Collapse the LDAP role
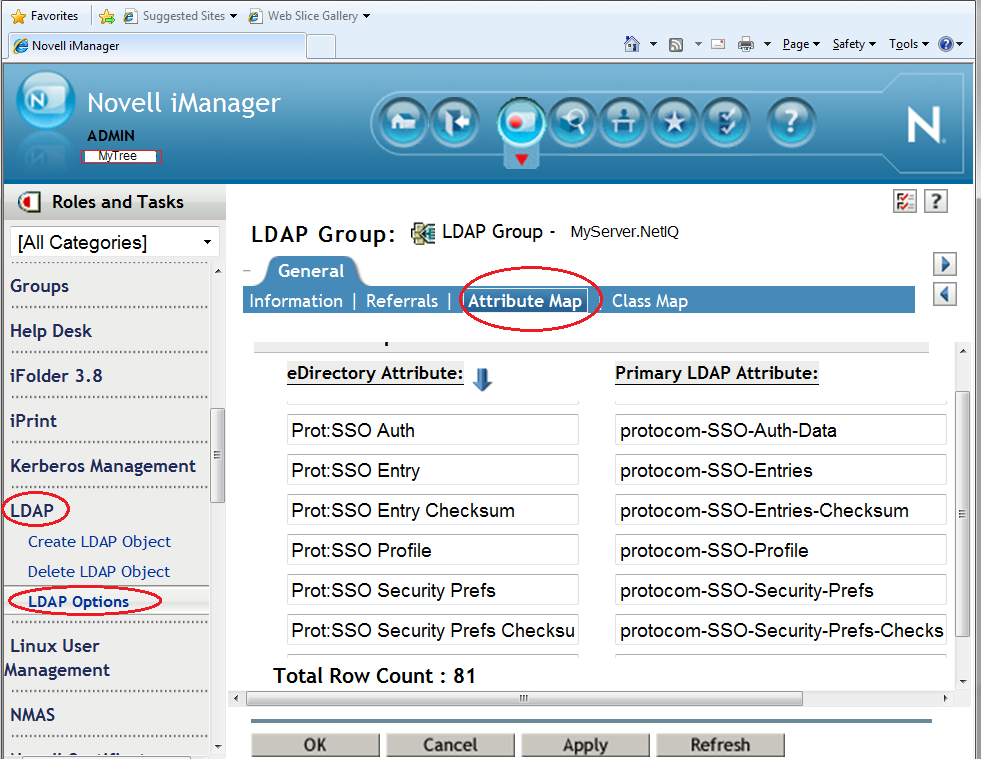Image resolution: width=981 pixels, height=759 pixels. coord(32,511)
